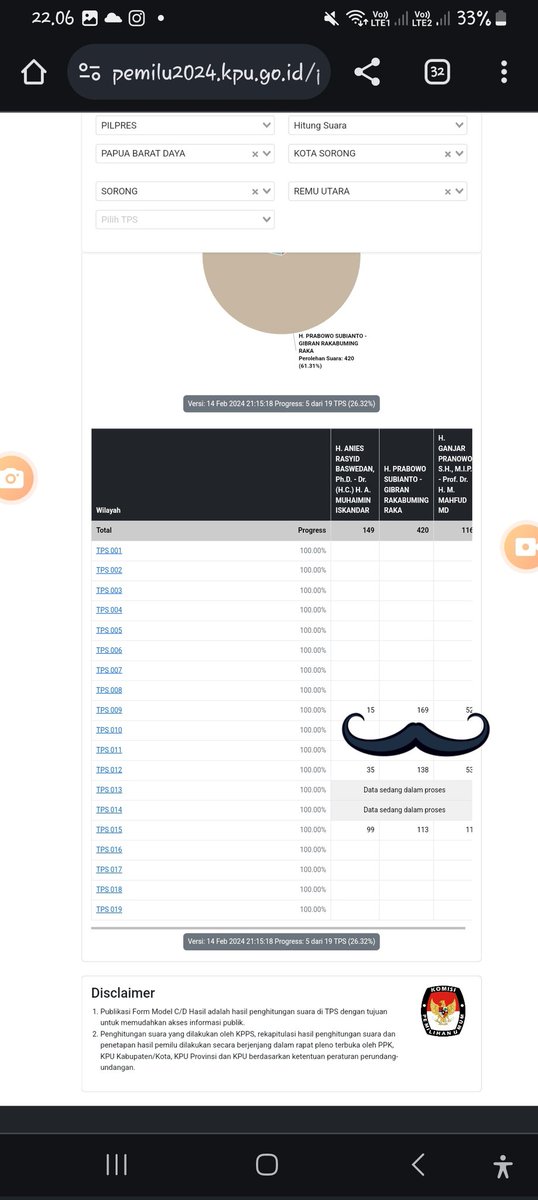Open TPS 010 link
Screen dimensions: 538x1200
tap(109, 730)
